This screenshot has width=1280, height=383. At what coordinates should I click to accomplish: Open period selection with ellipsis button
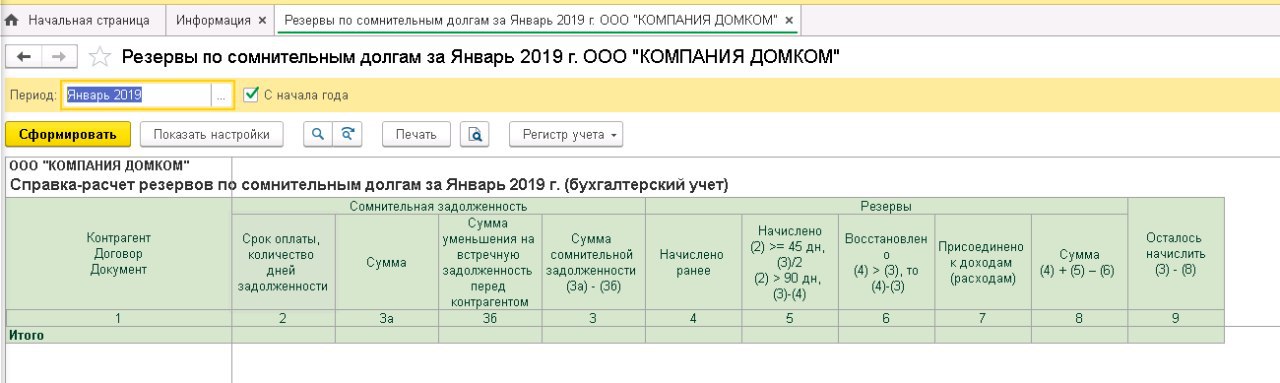tap(221, 95)
